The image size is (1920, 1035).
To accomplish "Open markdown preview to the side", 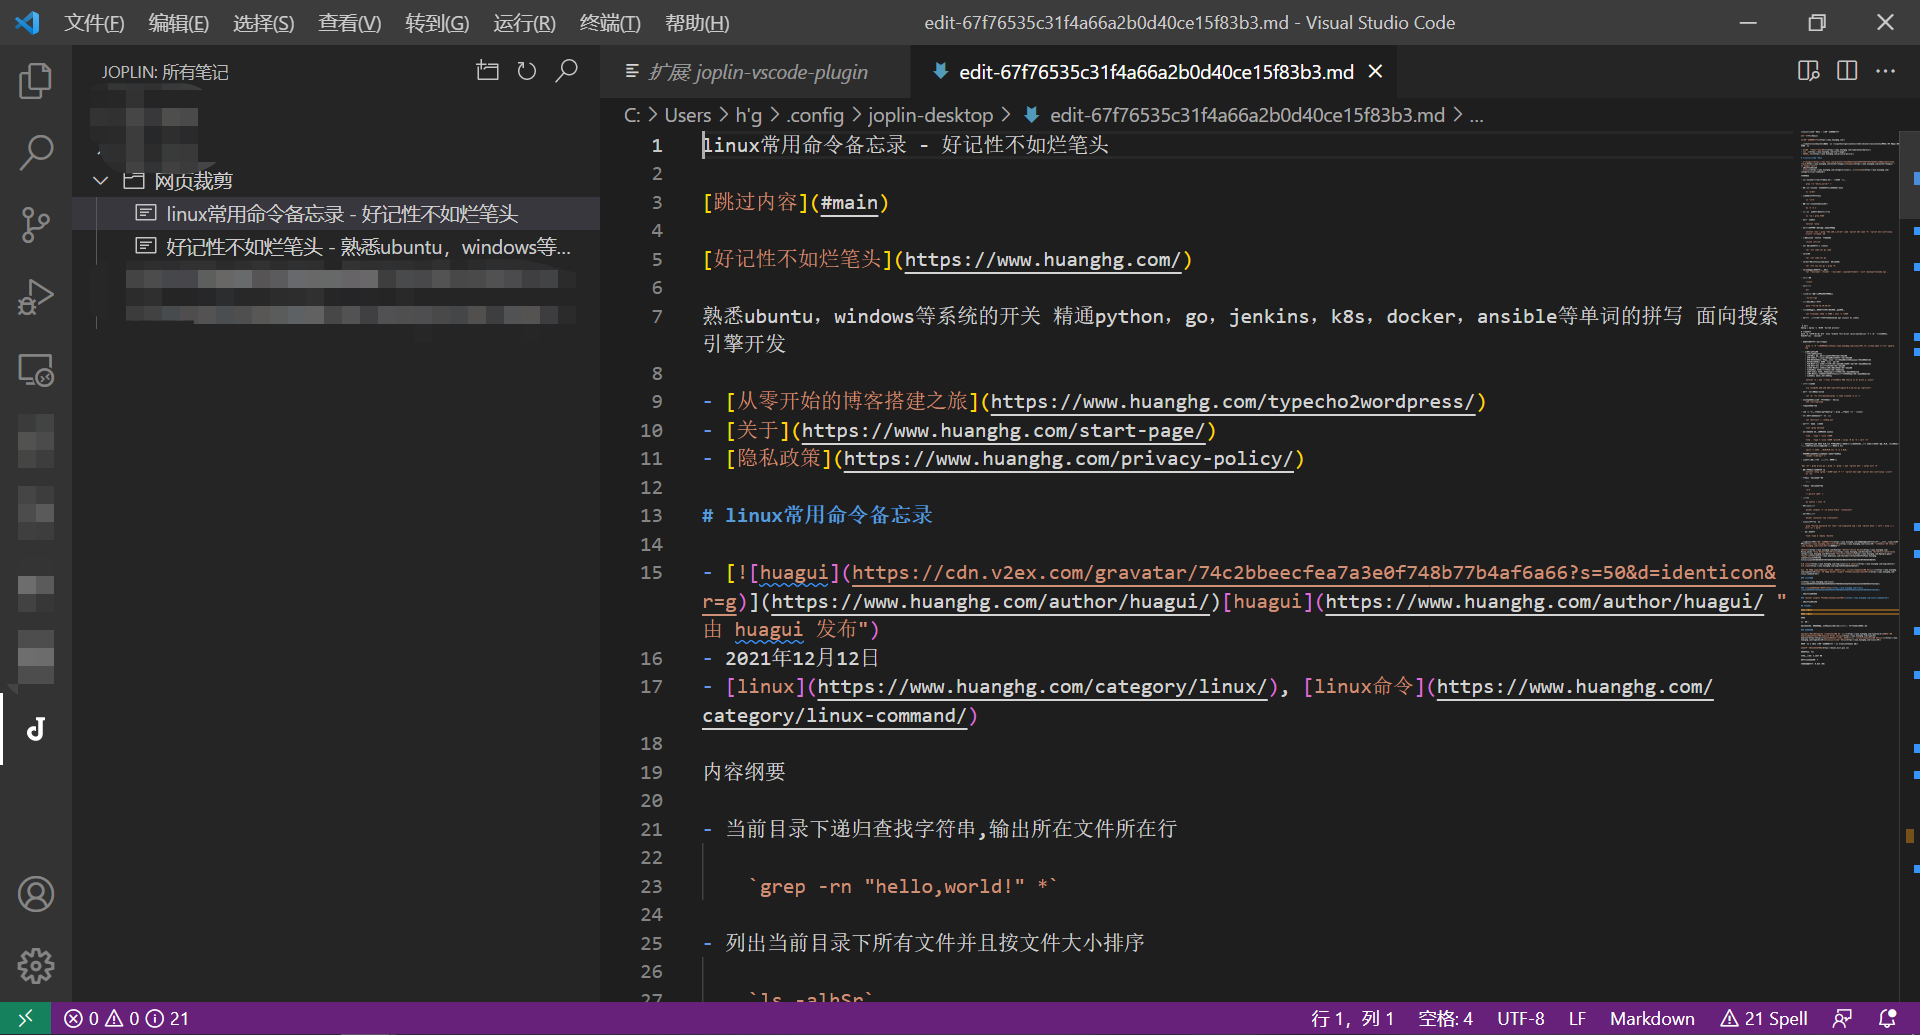I will coord(1808,71).
